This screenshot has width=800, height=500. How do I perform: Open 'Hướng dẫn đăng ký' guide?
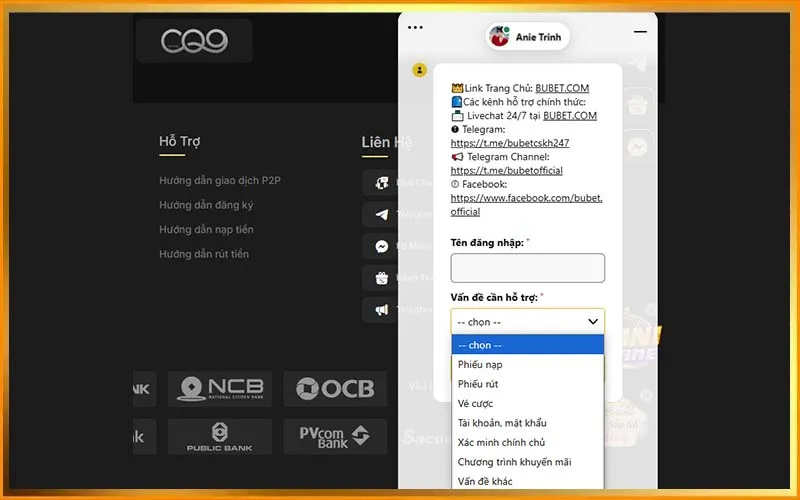pos(206,205)
